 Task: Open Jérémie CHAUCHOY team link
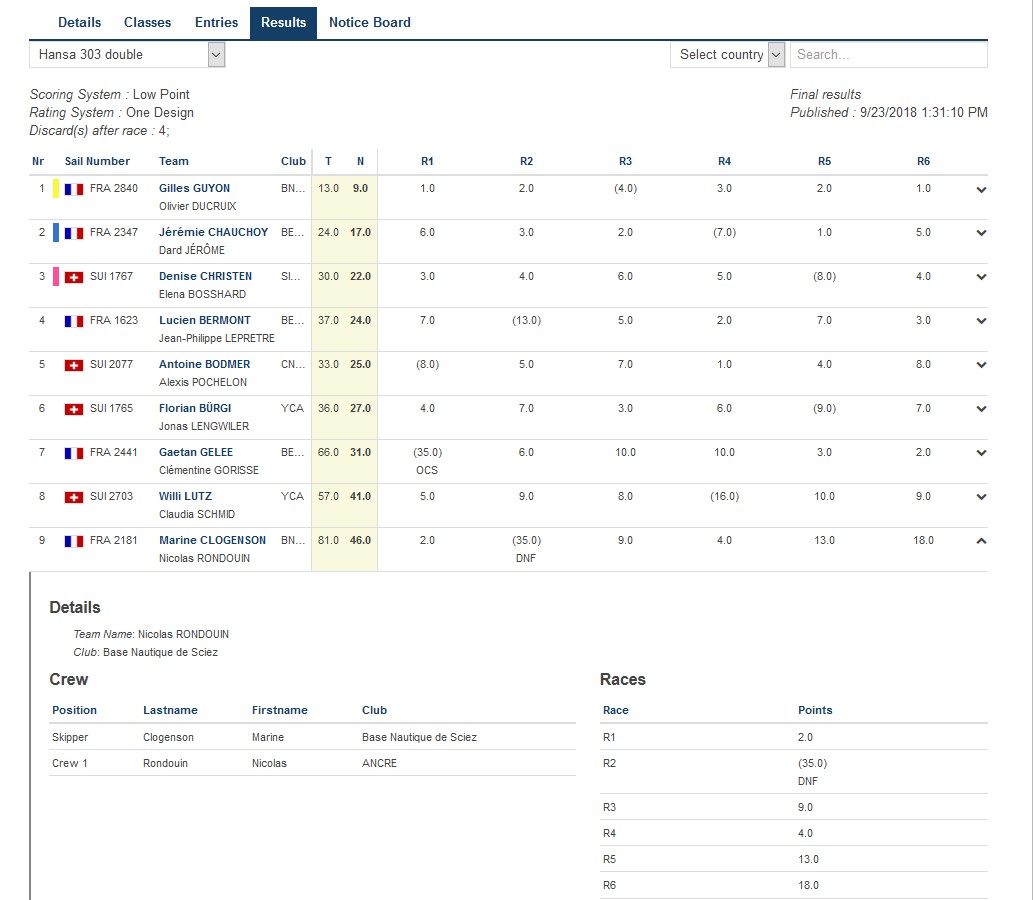point(213,233)
